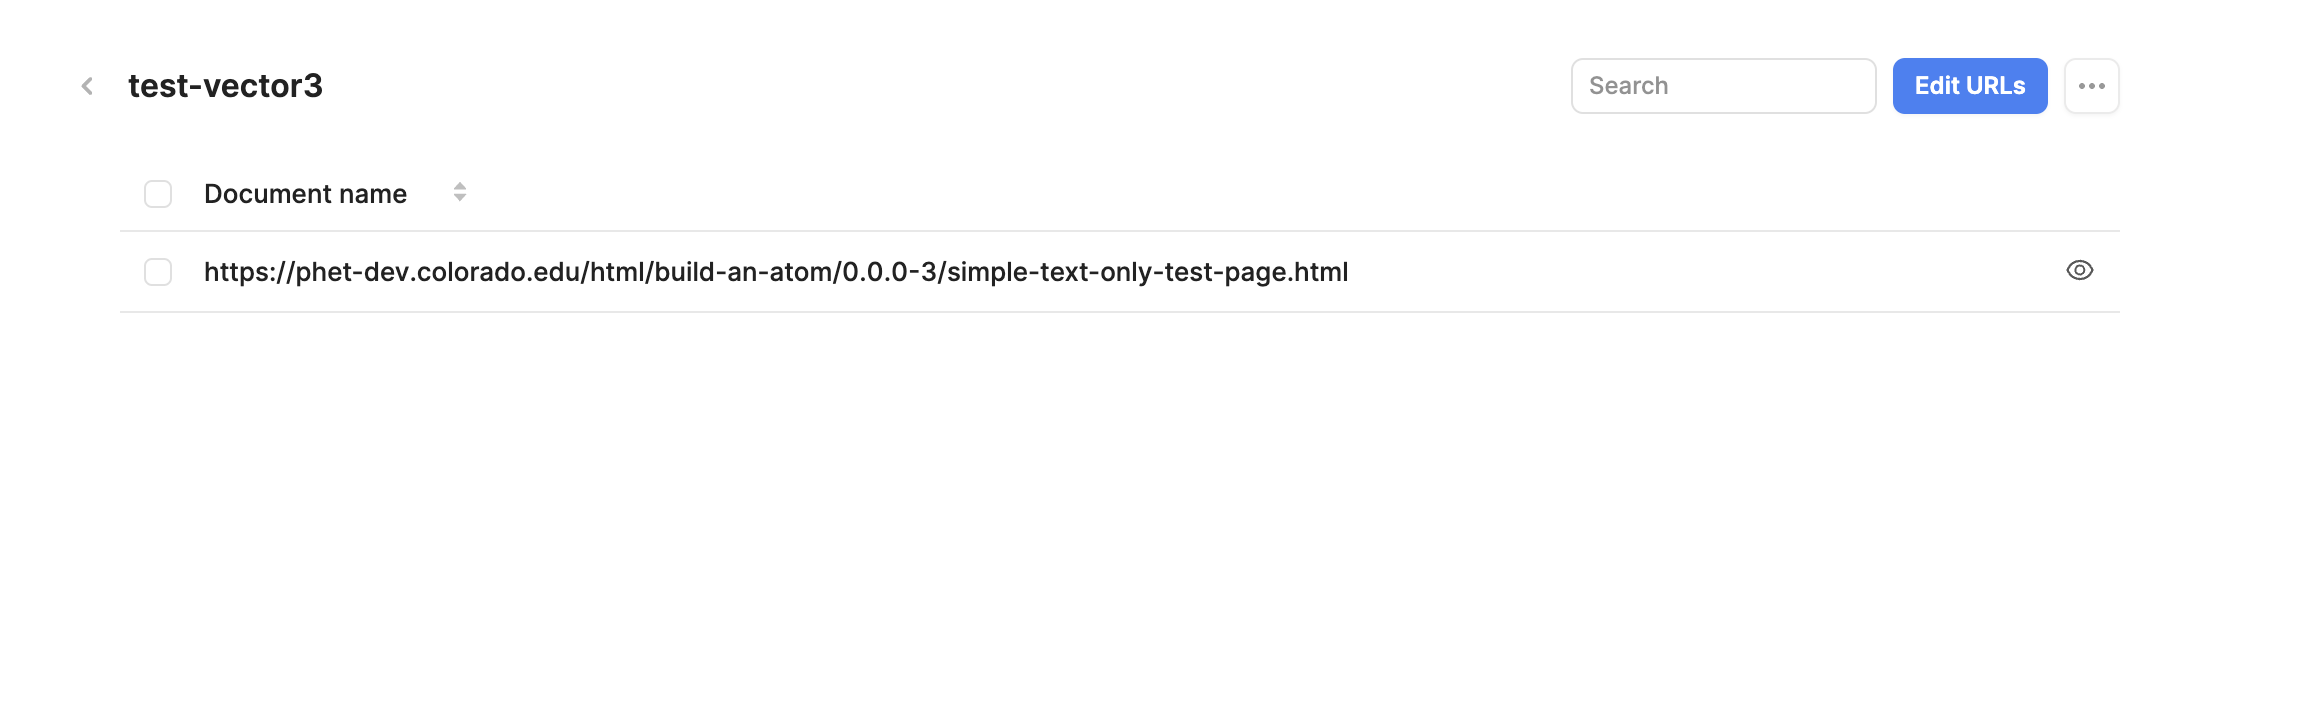Screen dimensions: 2310x726
Task: Return to the previous page from test-vector3
Action: coord(87,86)
